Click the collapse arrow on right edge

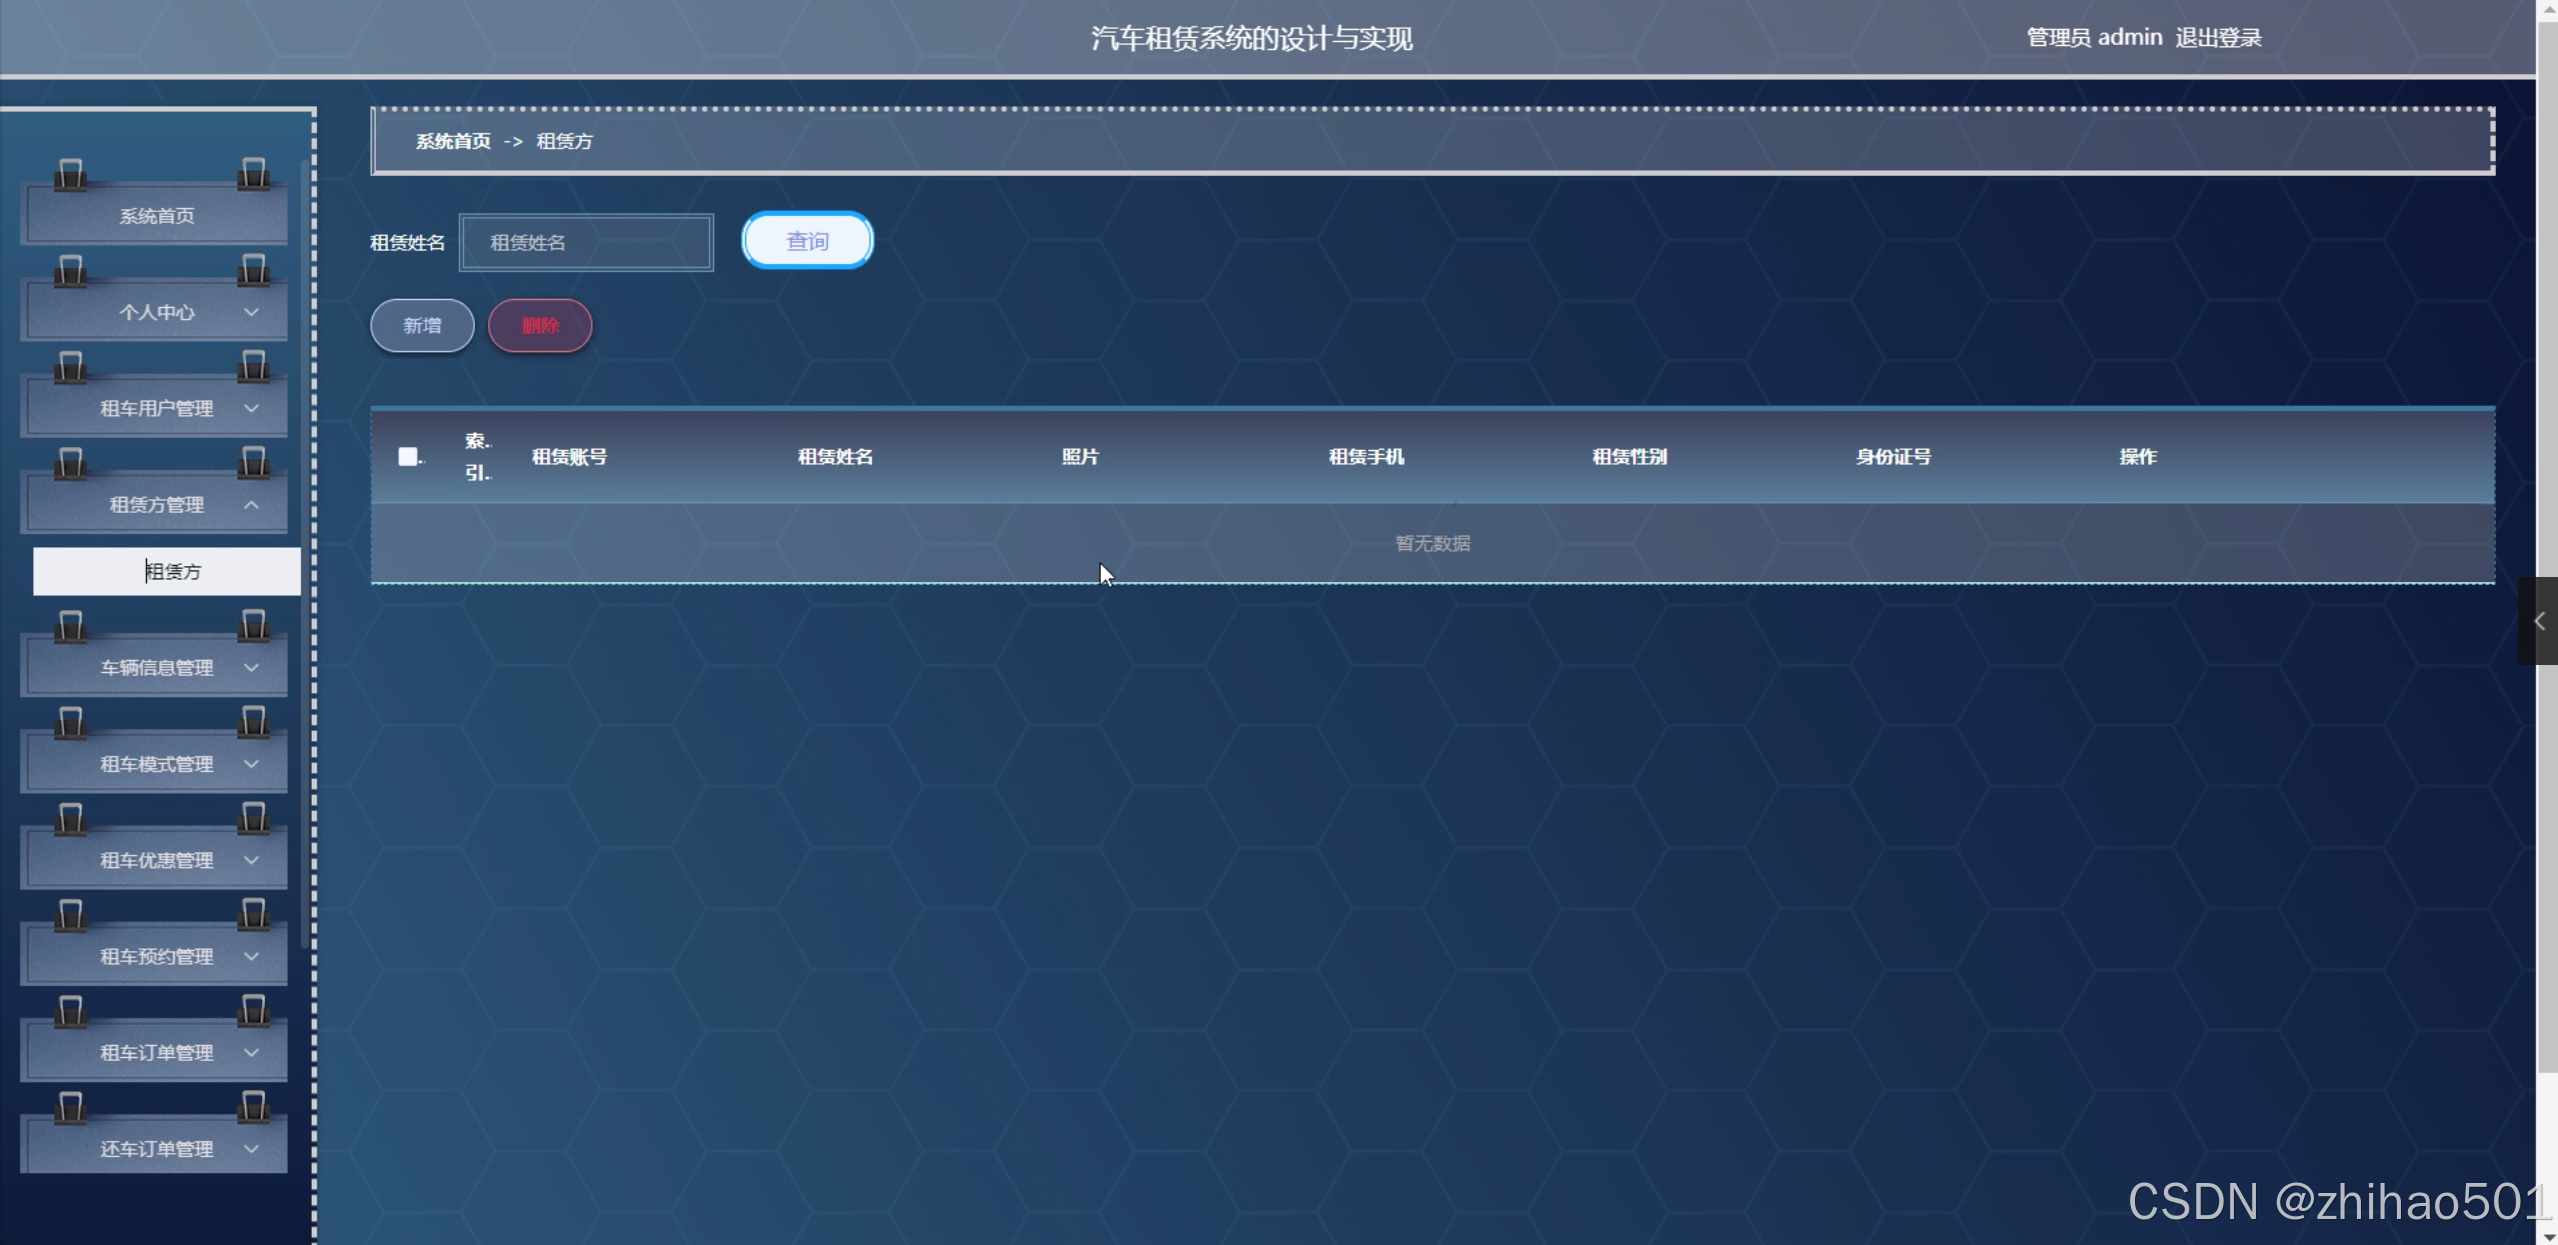[2538, 621]
